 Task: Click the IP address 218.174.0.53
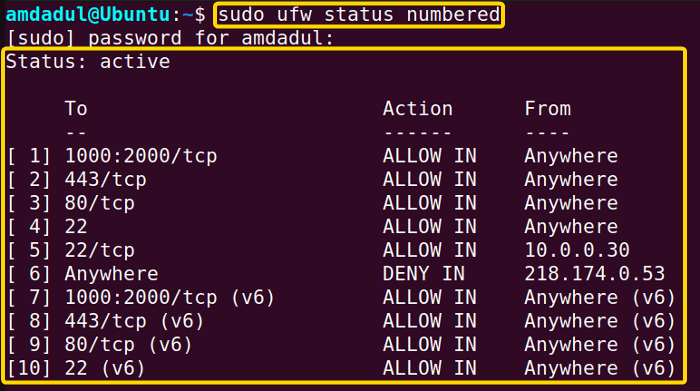click(x=595, y=274)
